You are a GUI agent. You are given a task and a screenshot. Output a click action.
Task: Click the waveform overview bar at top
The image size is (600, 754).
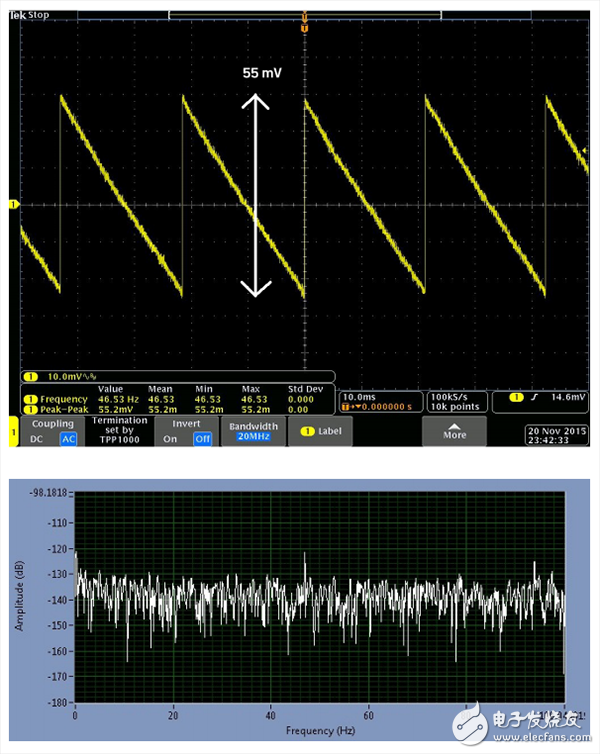[304, 14]
